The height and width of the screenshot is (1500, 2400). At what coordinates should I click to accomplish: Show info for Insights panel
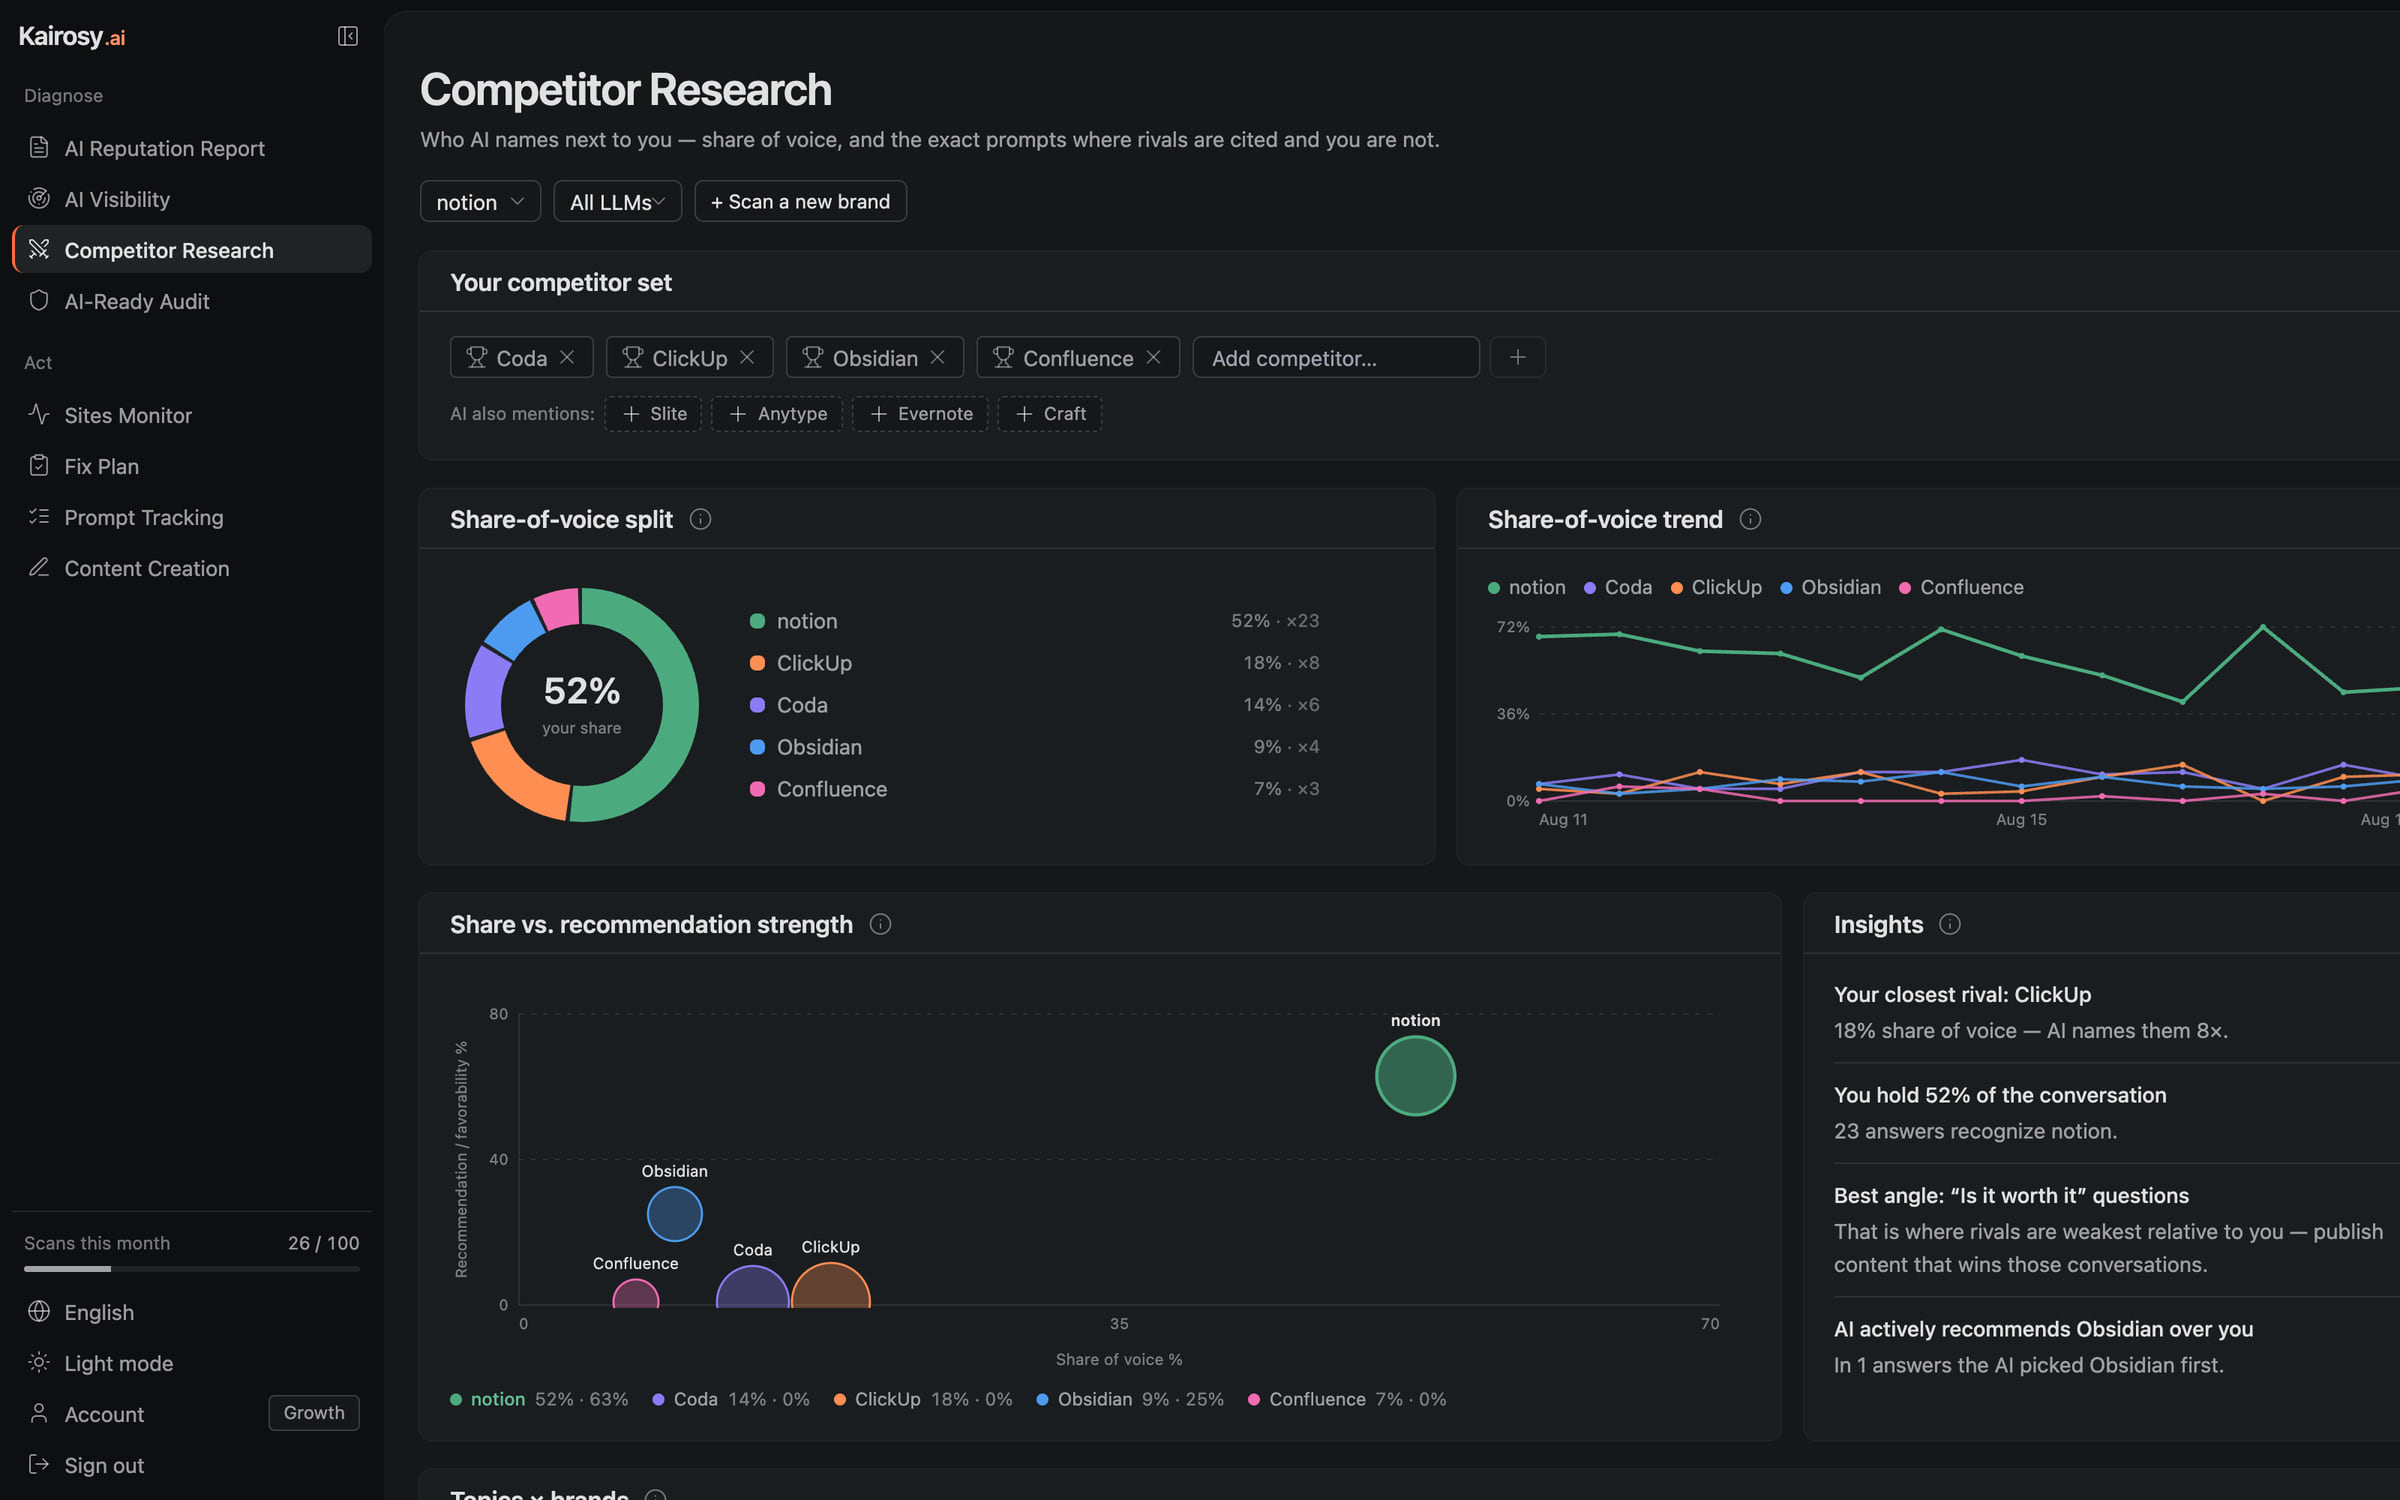[x=1949, y=924]
